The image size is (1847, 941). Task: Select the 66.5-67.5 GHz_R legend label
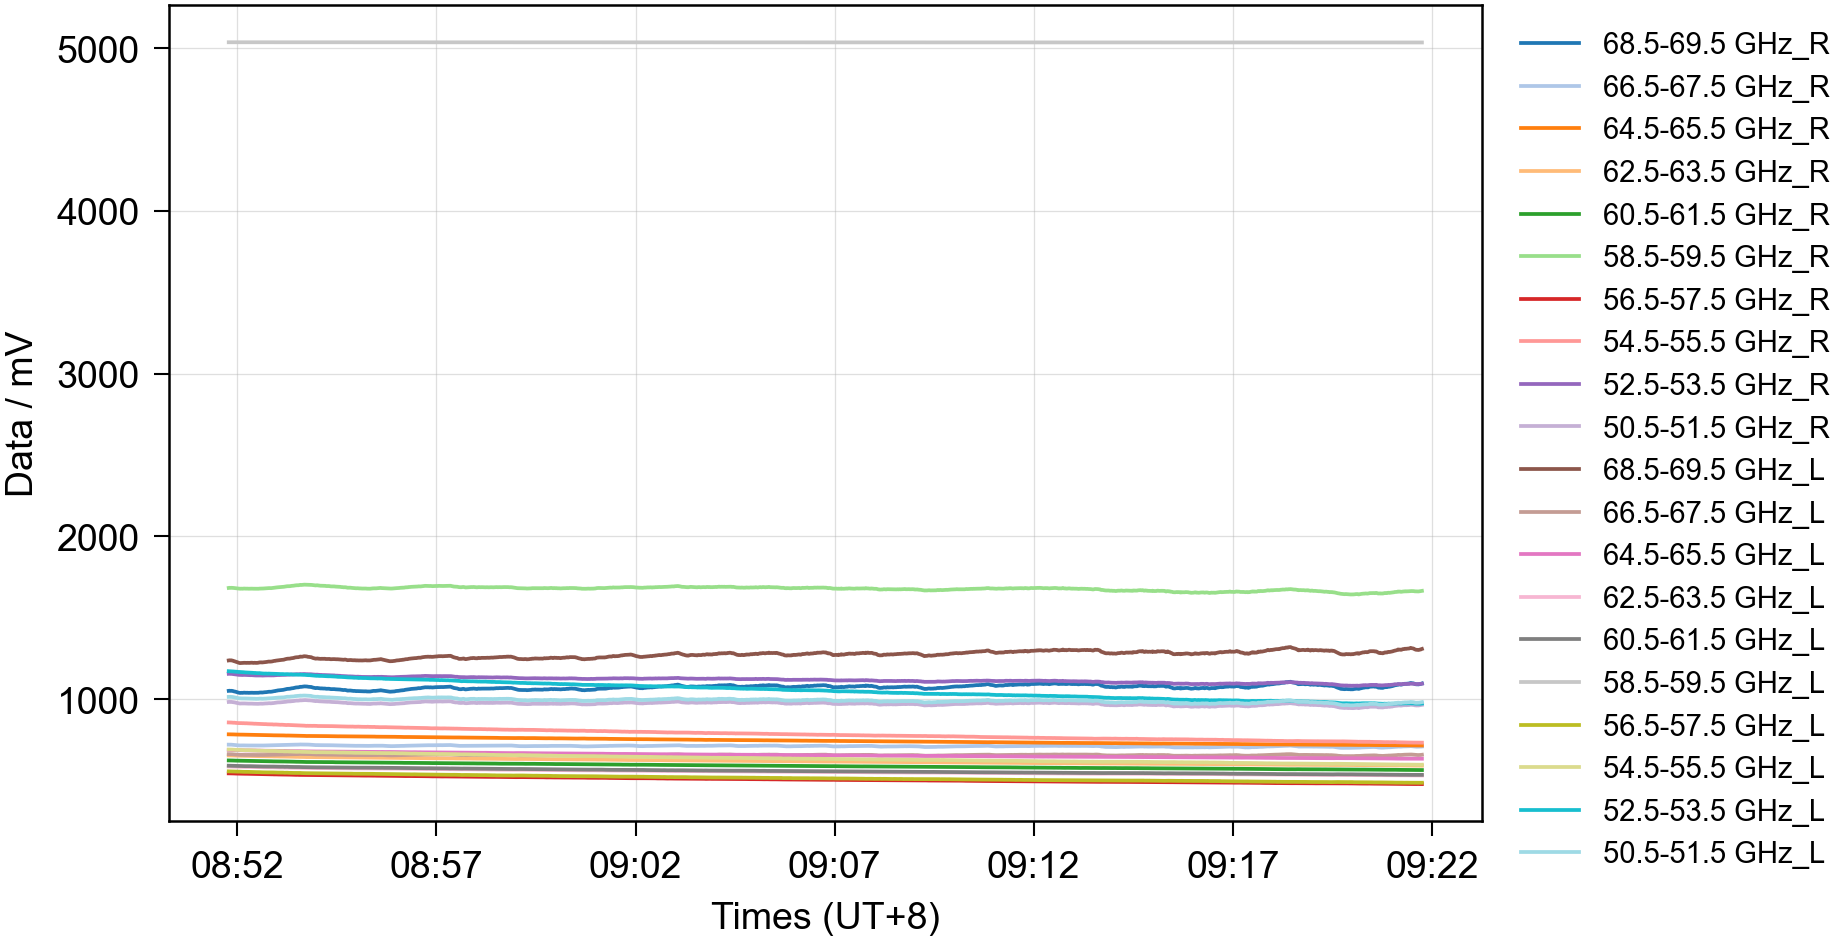1714,87
